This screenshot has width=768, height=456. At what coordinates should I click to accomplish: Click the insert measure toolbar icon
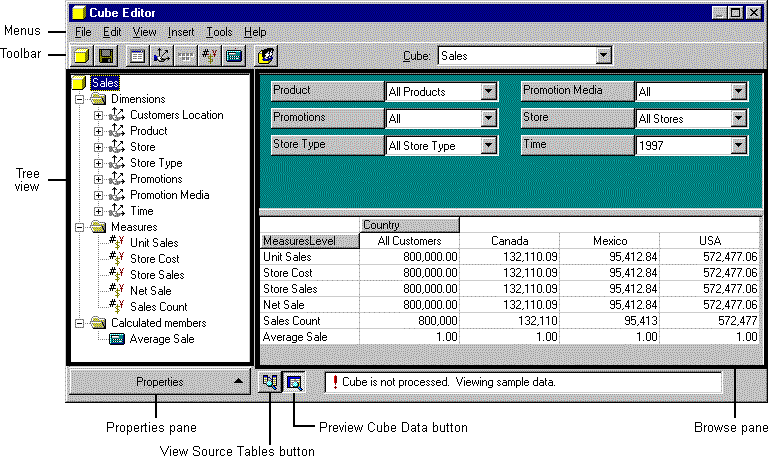tap(210, 57)
